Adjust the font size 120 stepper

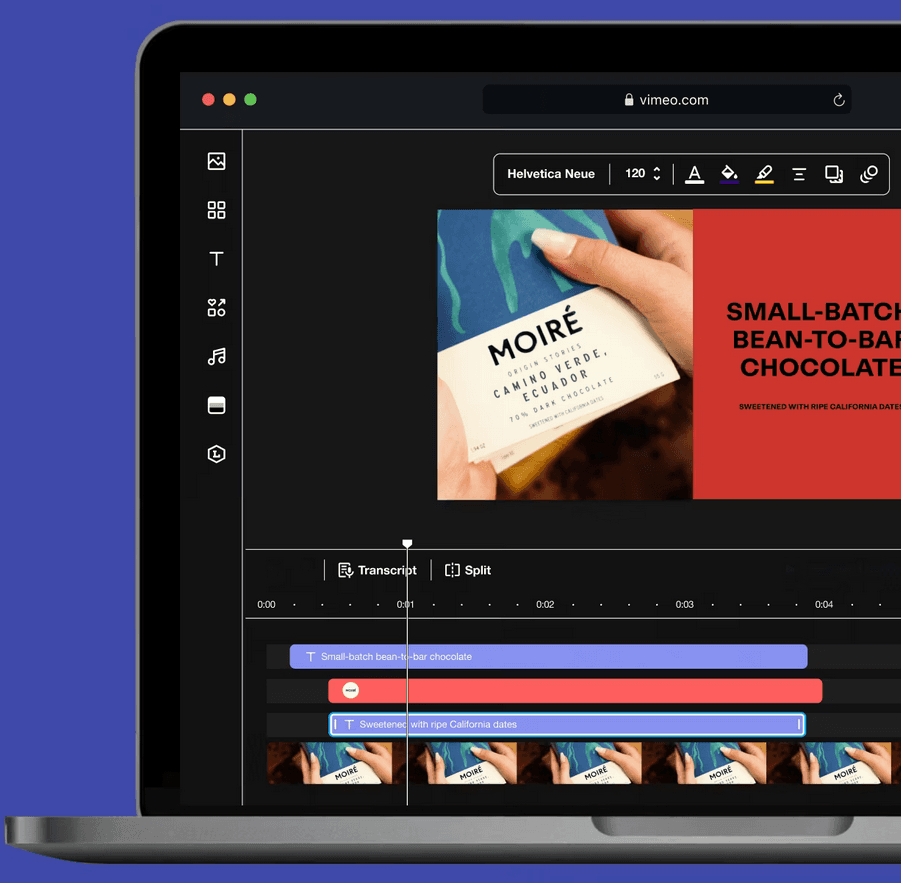[x=656, y=174]
